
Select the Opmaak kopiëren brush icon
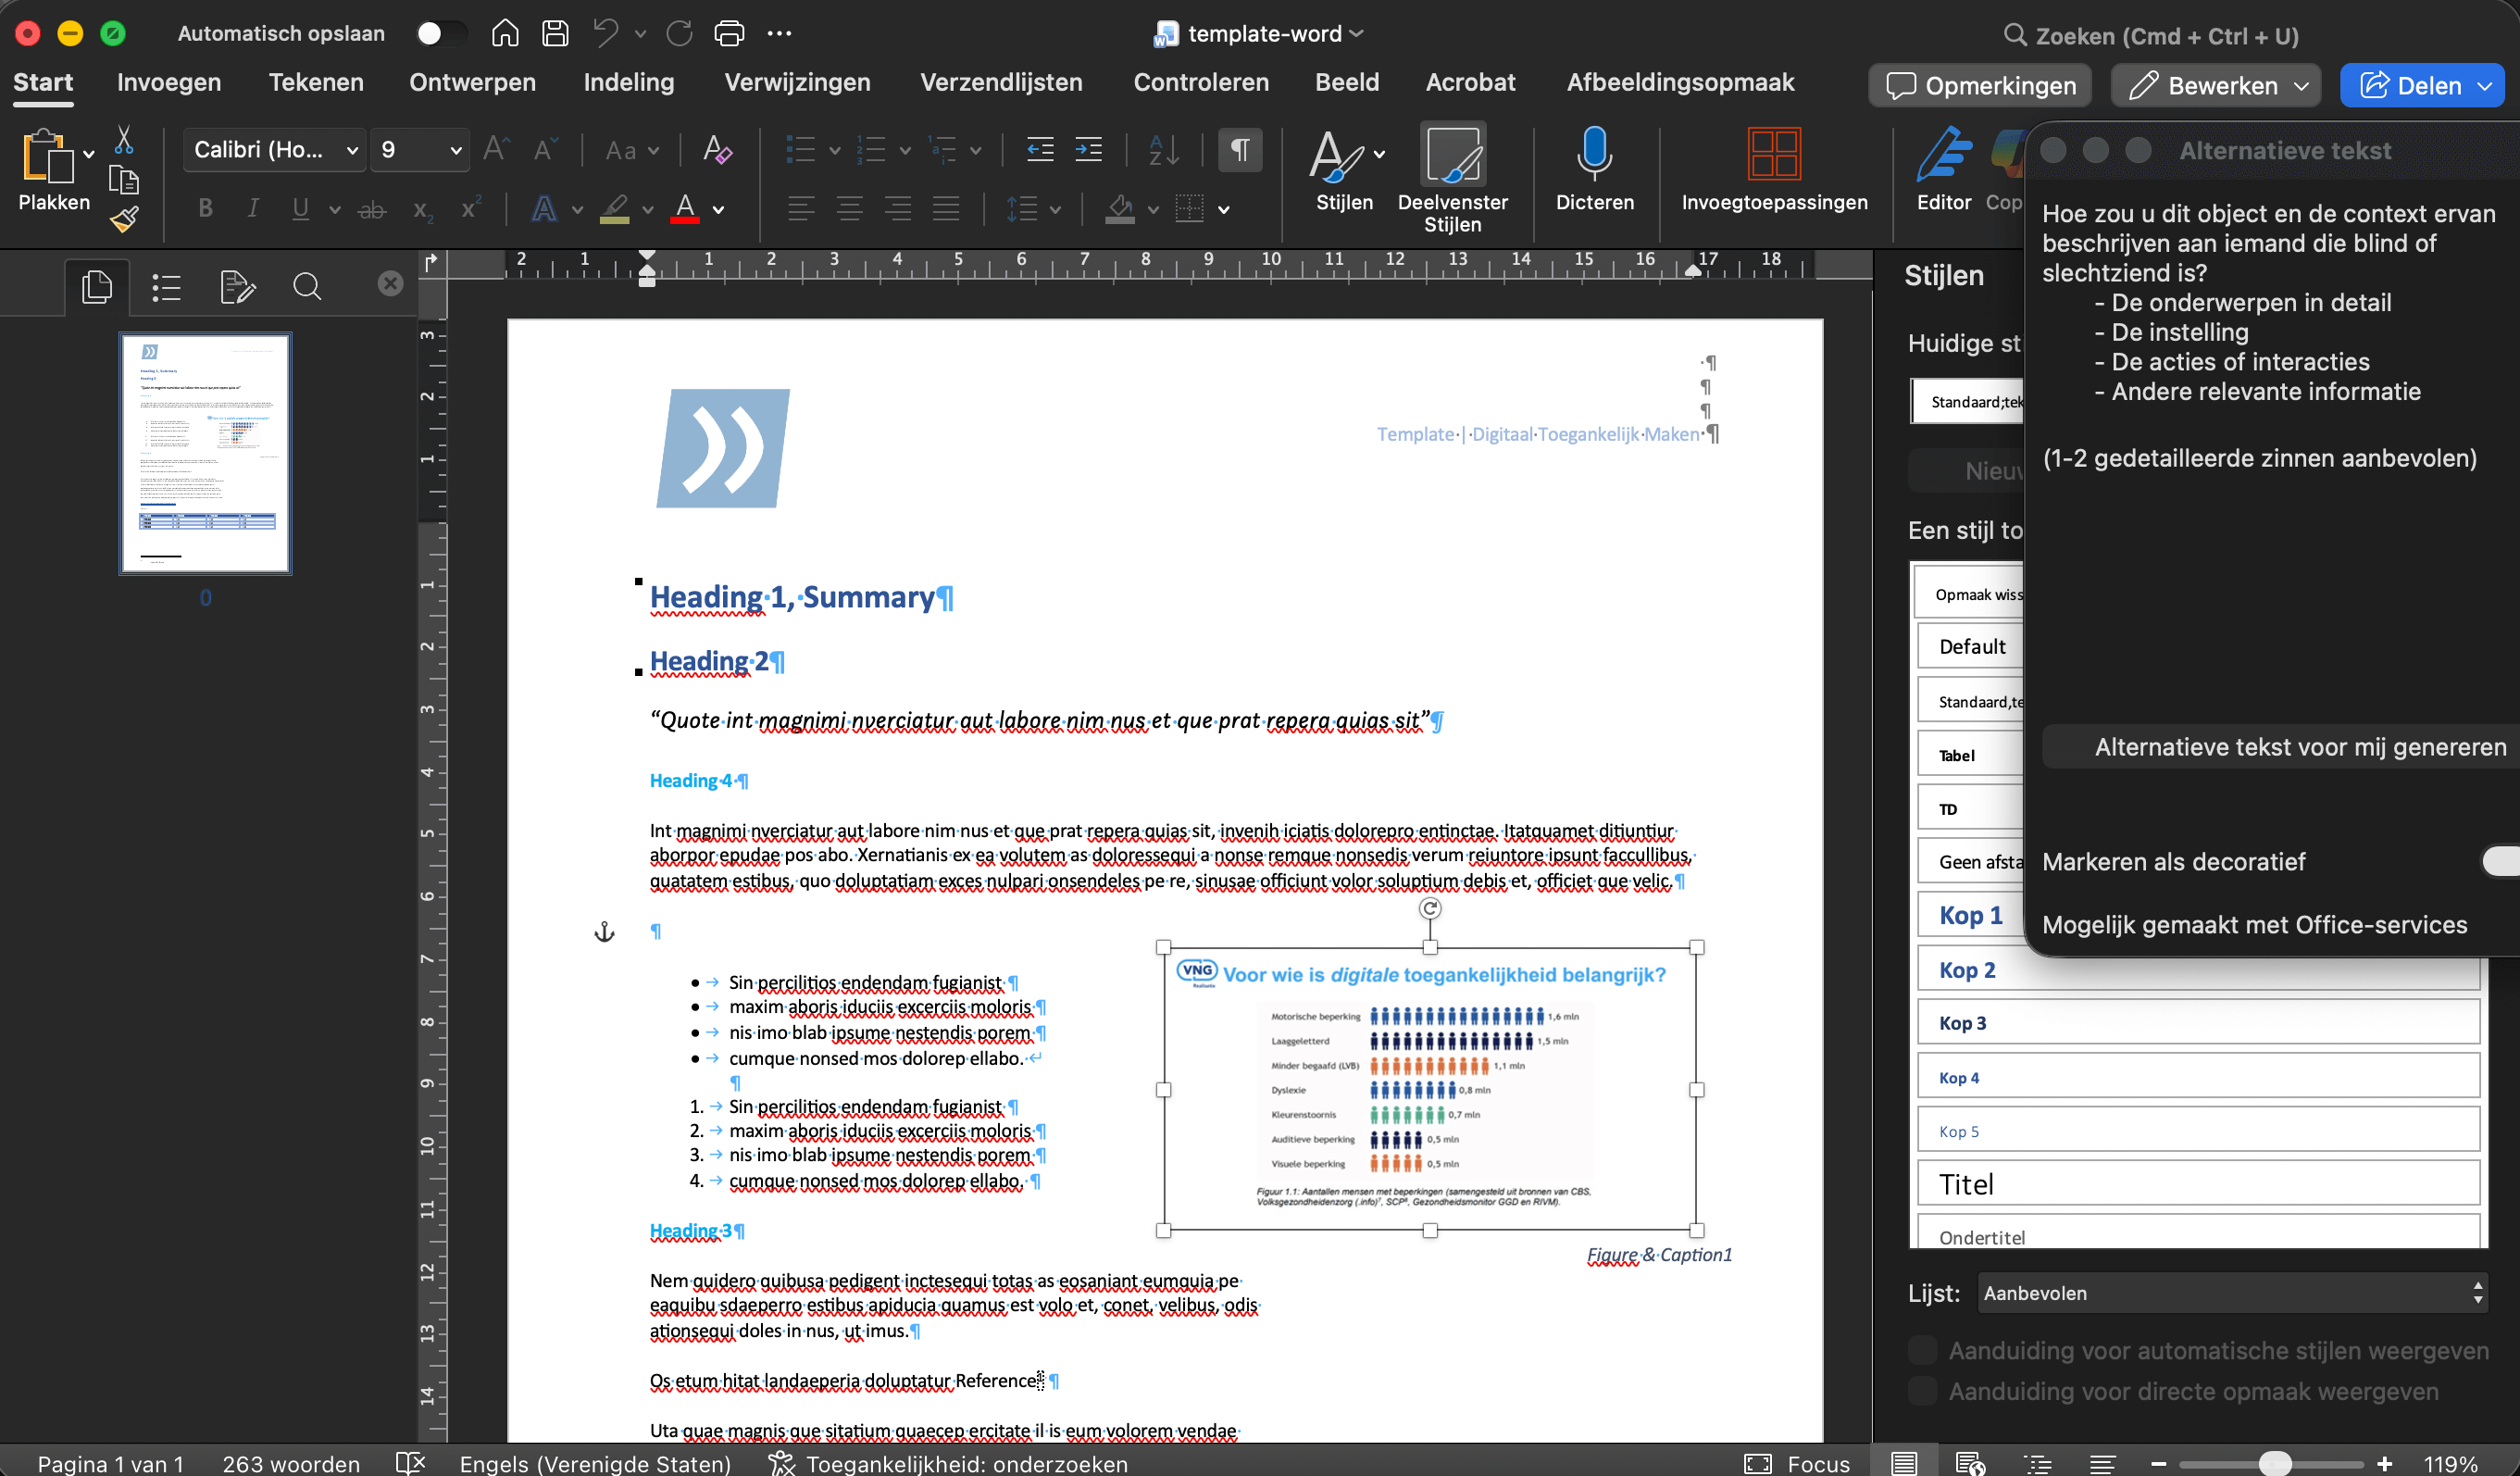click(x=125, y=219)
